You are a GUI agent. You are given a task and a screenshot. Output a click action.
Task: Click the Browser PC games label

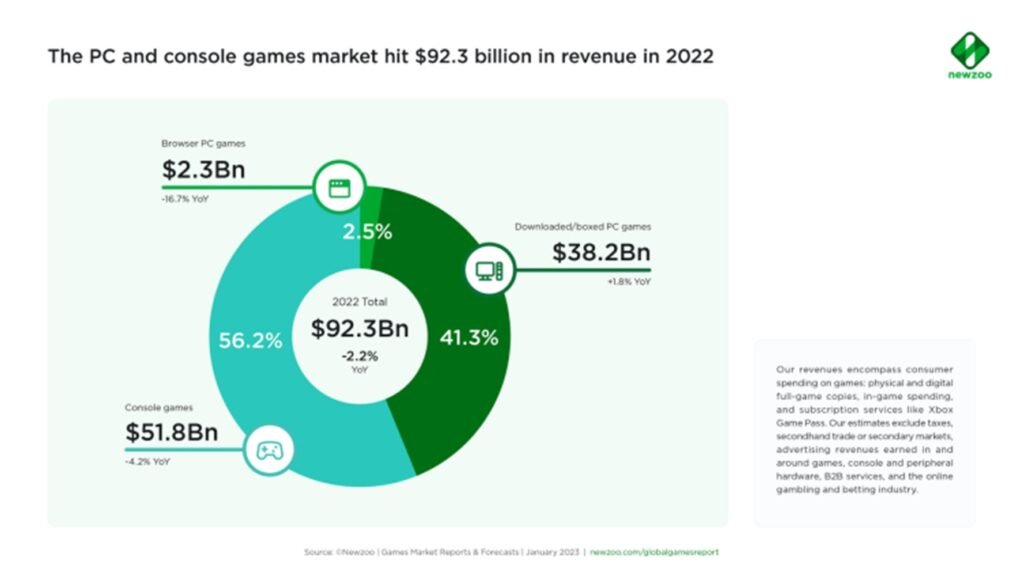pyautogui.click(x=203, y=144)
